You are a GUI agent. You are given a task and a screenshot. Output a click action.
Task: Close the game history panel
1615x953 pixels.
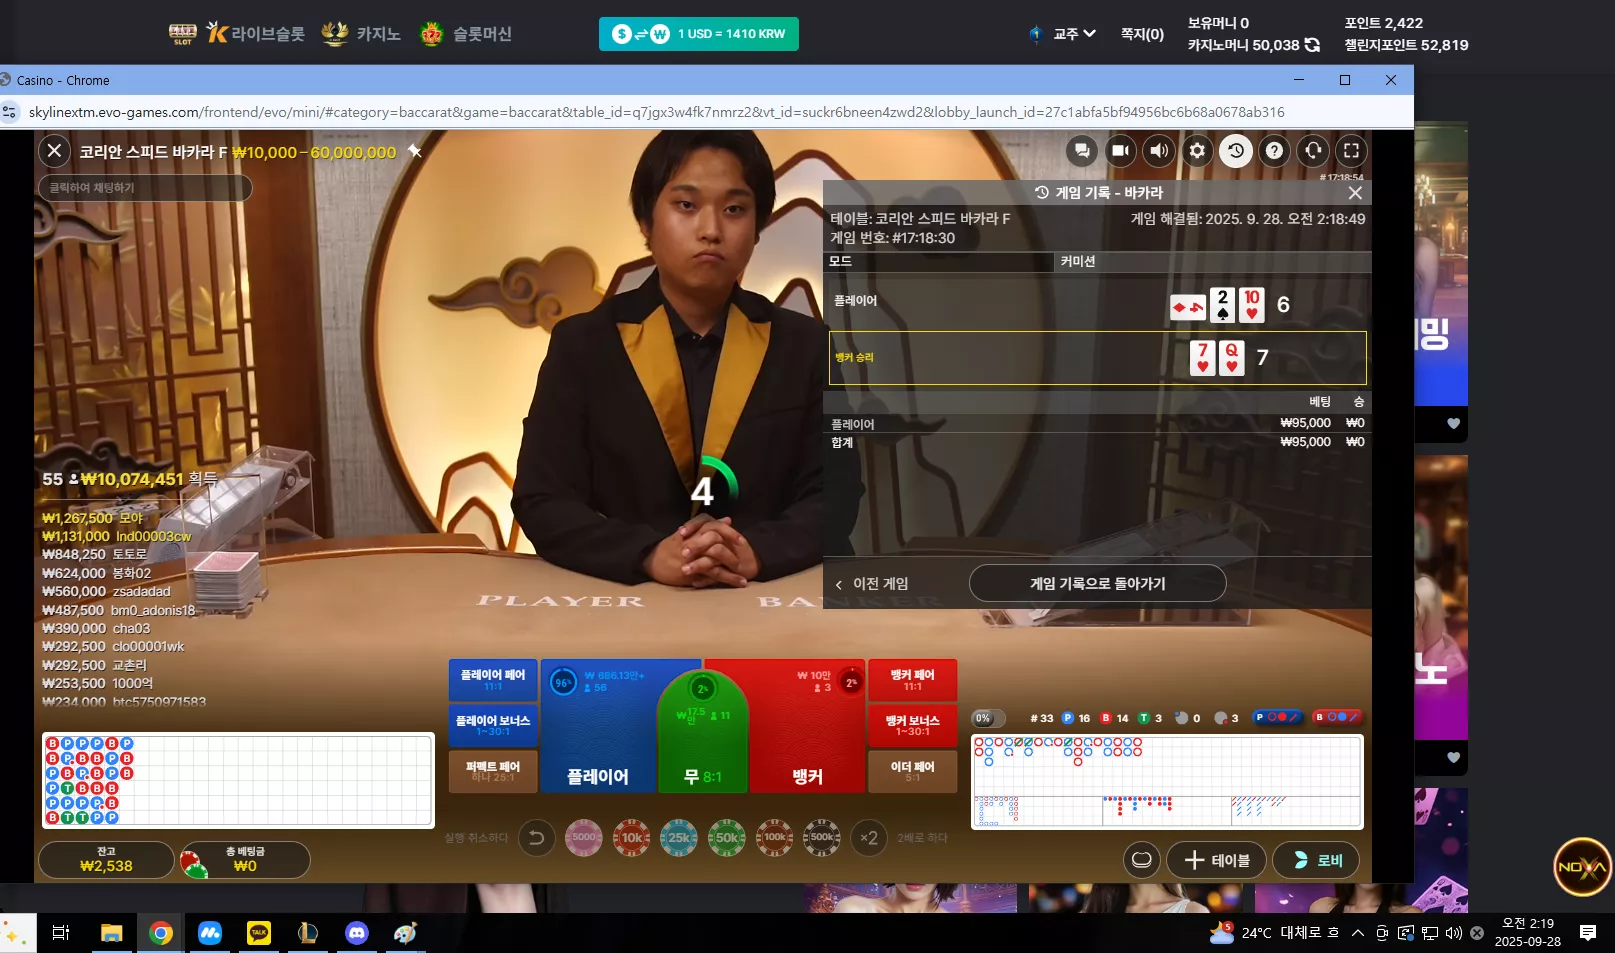coord(1355,193)
